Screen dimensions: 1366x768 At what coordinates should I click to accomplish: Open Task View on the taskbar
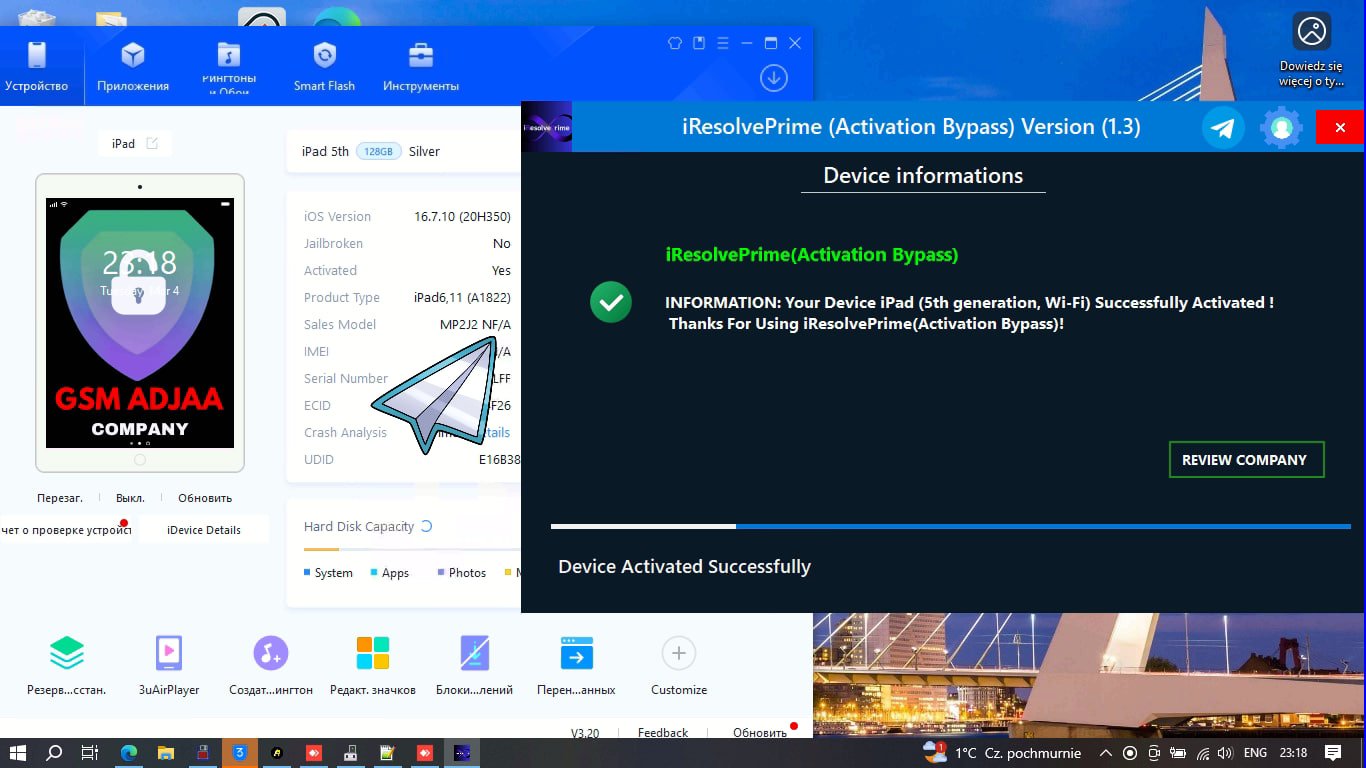point(90,753)
